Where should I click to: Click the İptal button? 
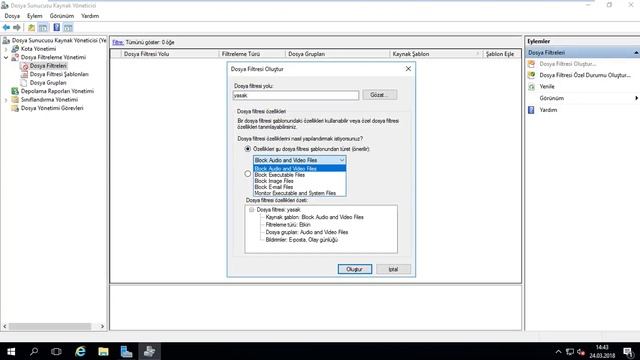point(393,269)
